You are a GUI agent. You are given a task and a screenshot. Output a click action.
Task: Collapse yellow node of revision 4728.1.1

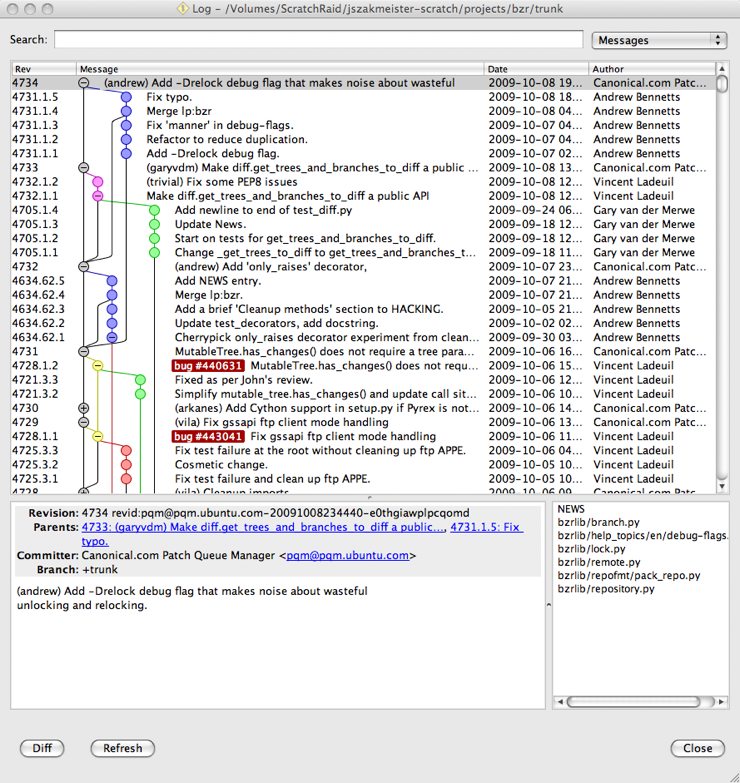(x=98, y=436)
